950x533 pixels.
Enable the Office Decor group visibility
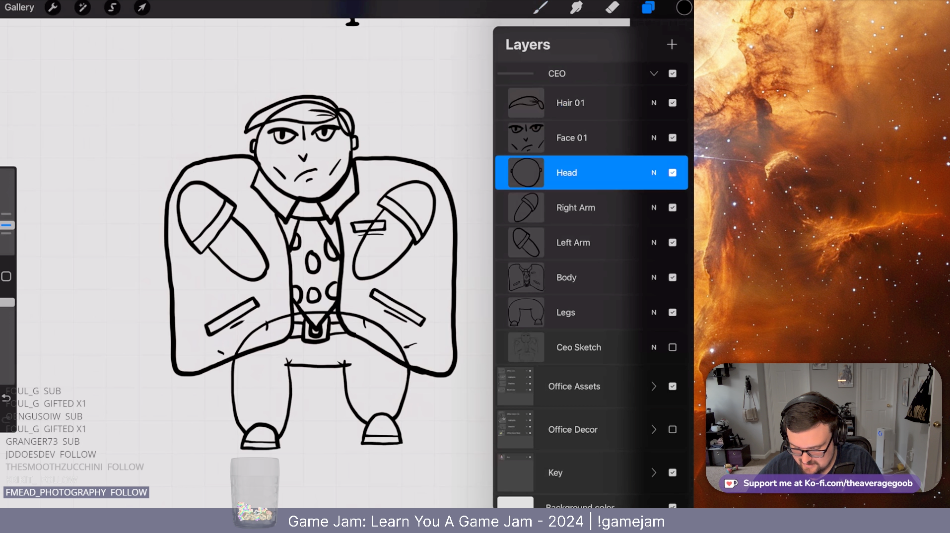672,430
